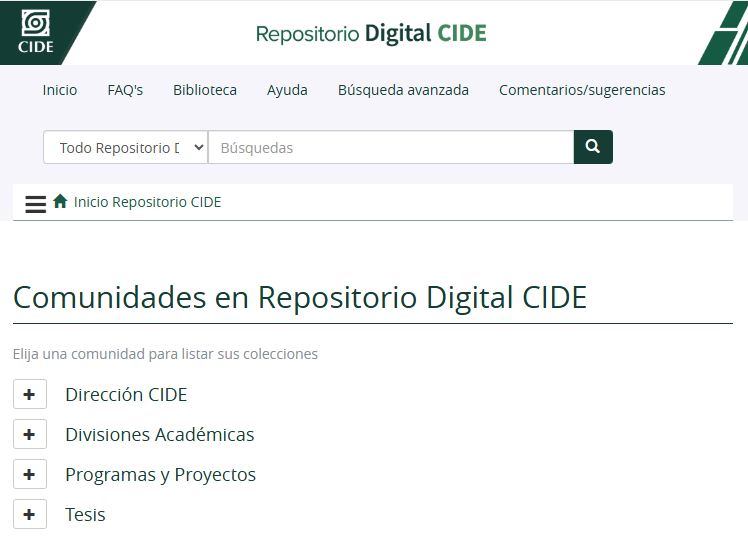This screenshot has height=539, width=748.
Task: Open FAQ's from the navigation bar
Action: [125, 90]
